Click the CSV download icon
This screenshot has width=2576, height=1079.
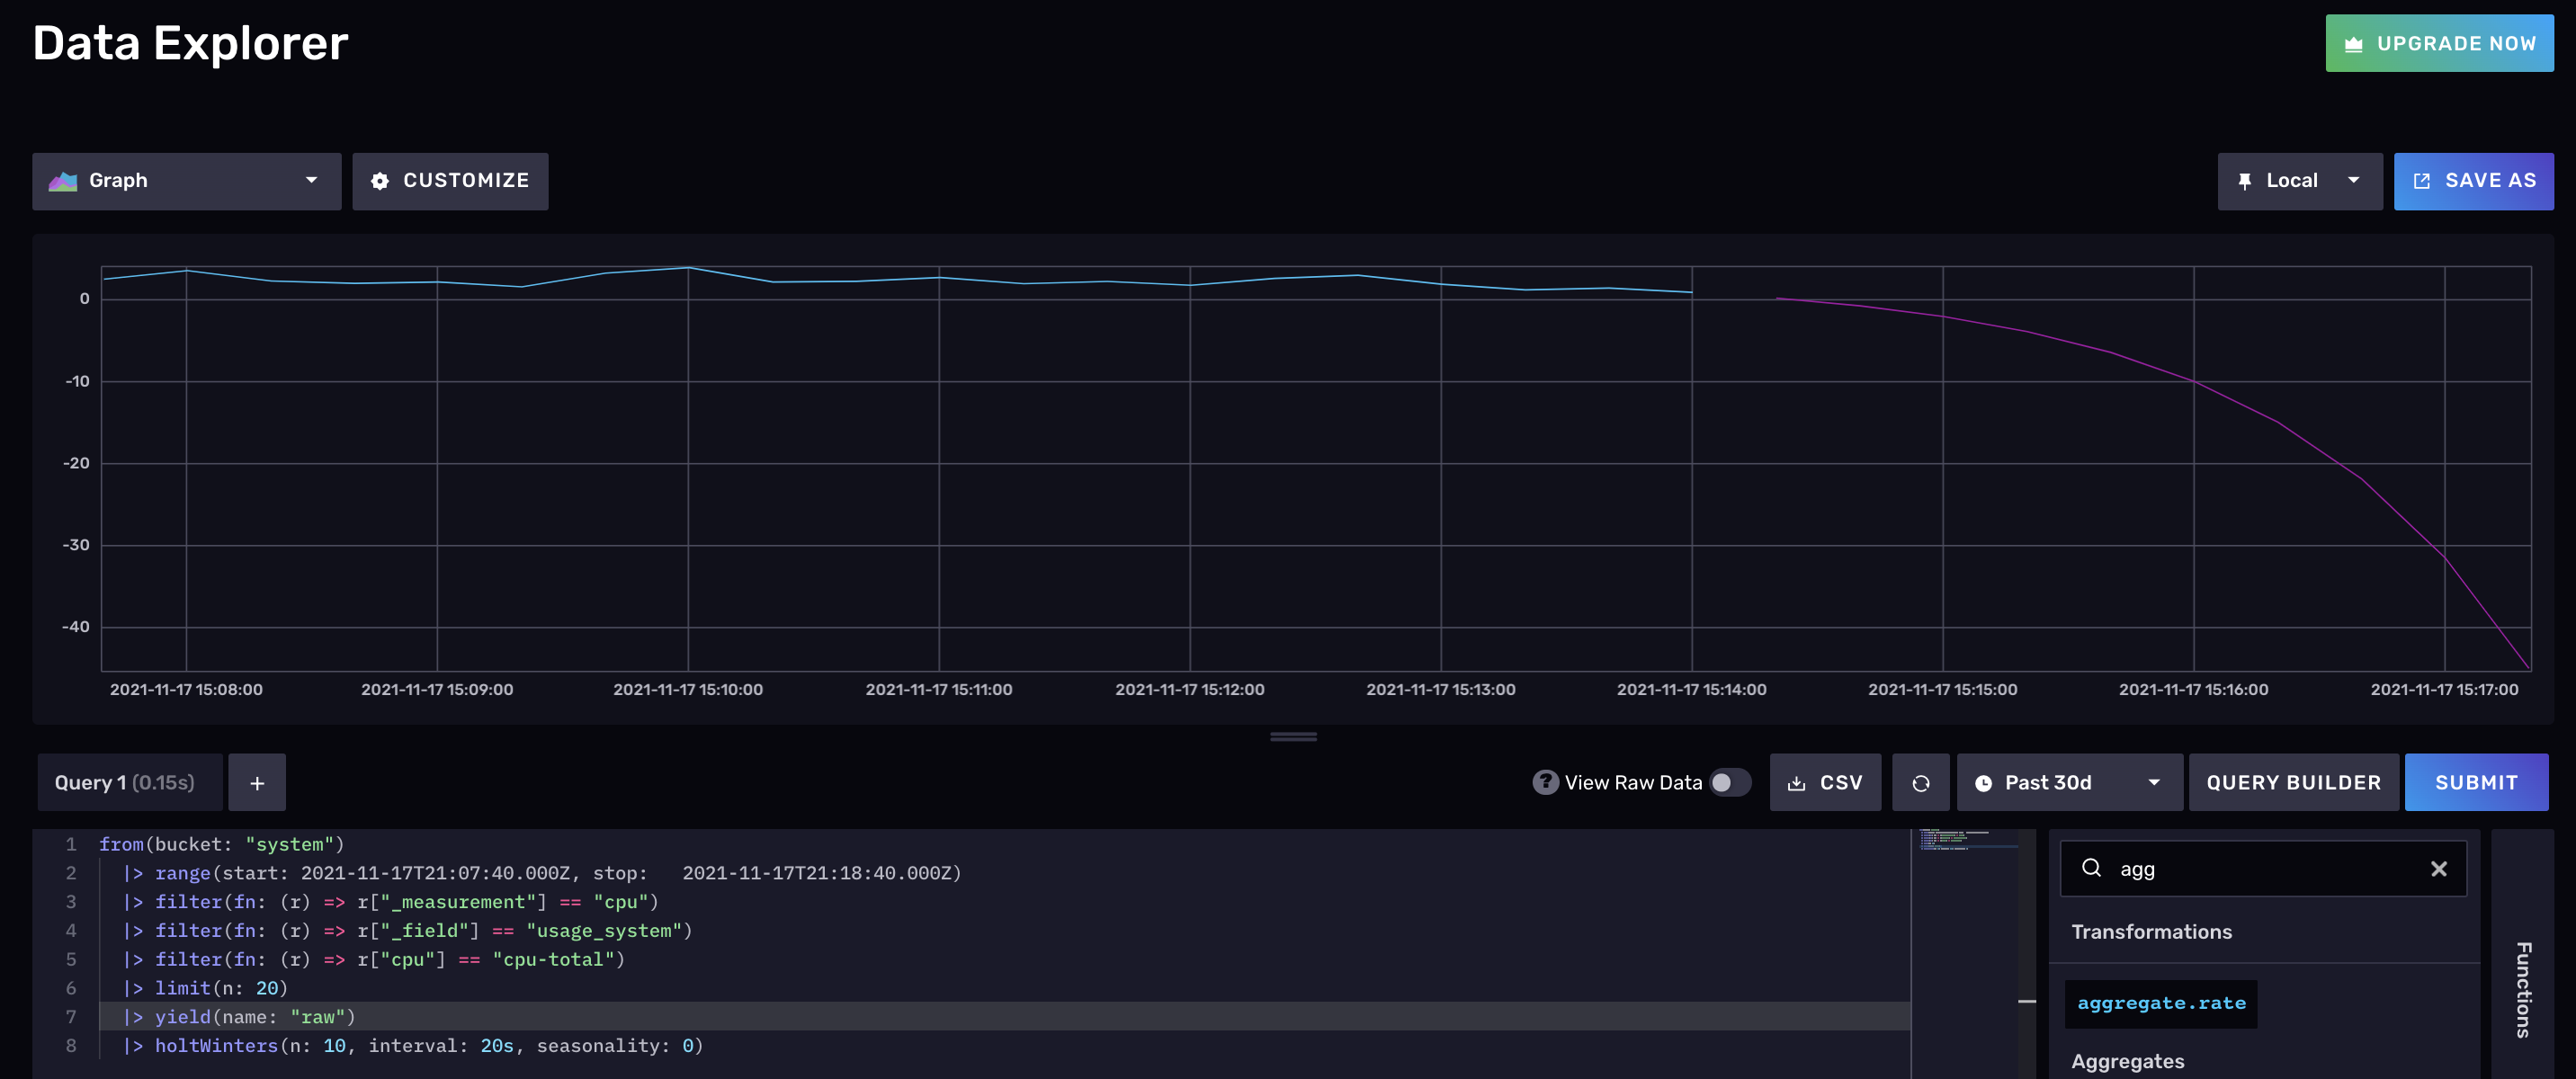pyautogui.click(x=1798, y=782)
